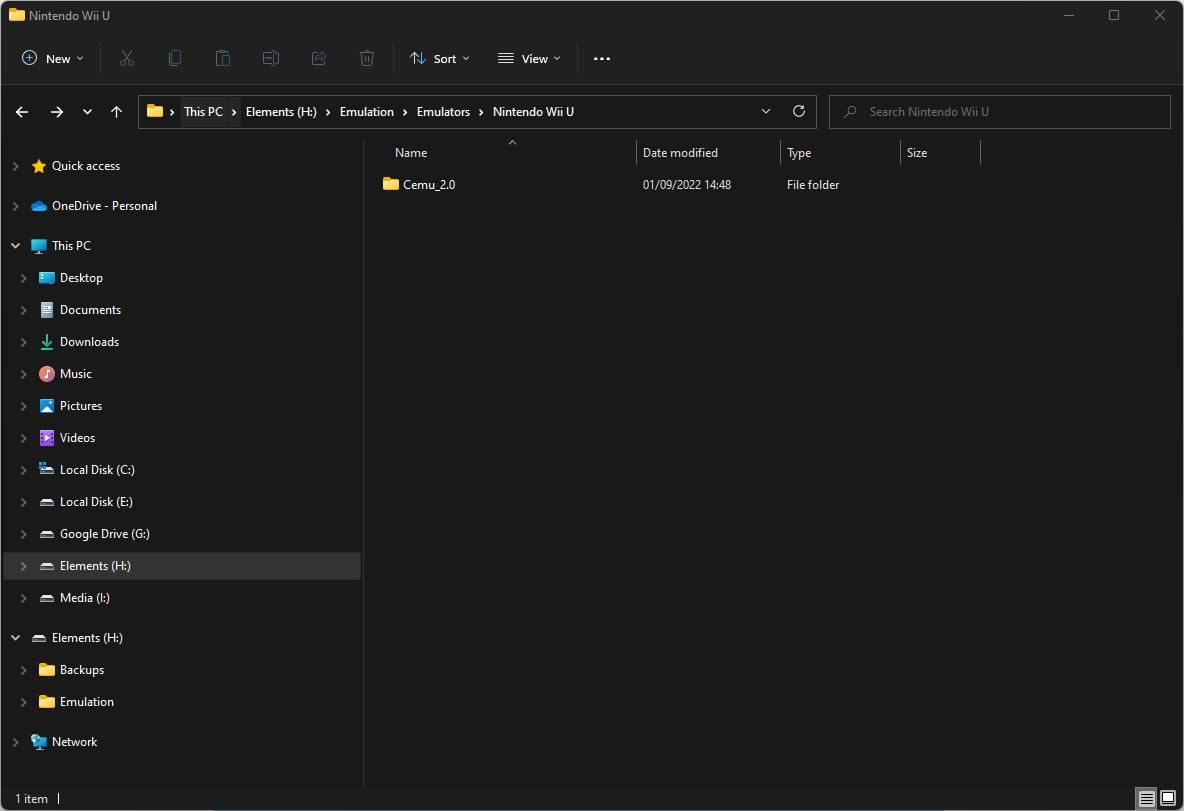Click the Cut scissors icon in toolbar

click(x=127, y=59)
